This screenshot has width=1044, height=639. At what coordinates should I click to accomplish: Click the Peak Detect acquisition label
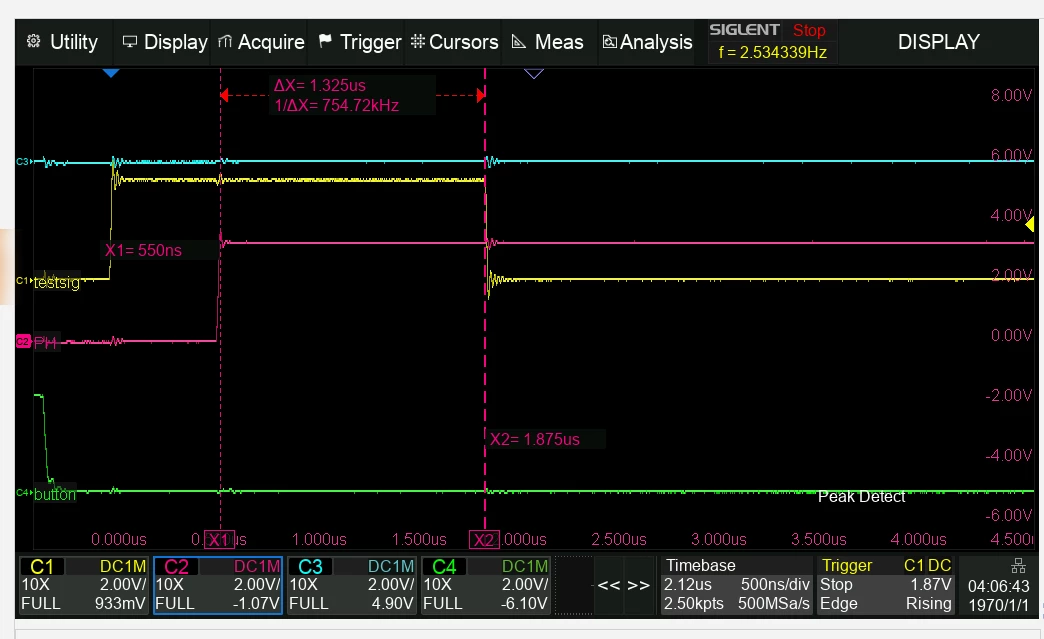click(x=861, y=497)
